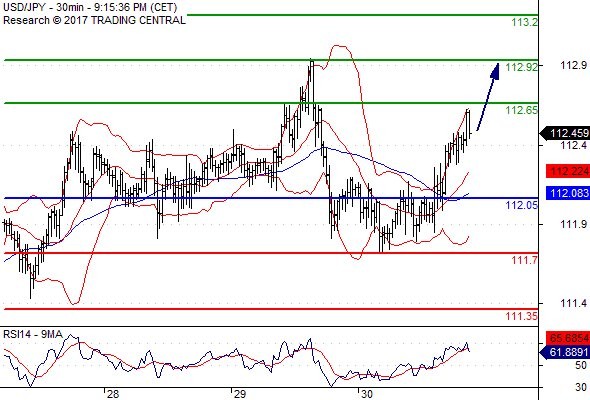Screen dimensions: 590x400
Task: Click the red 112.224 price tag
Action: pos(568,171)
